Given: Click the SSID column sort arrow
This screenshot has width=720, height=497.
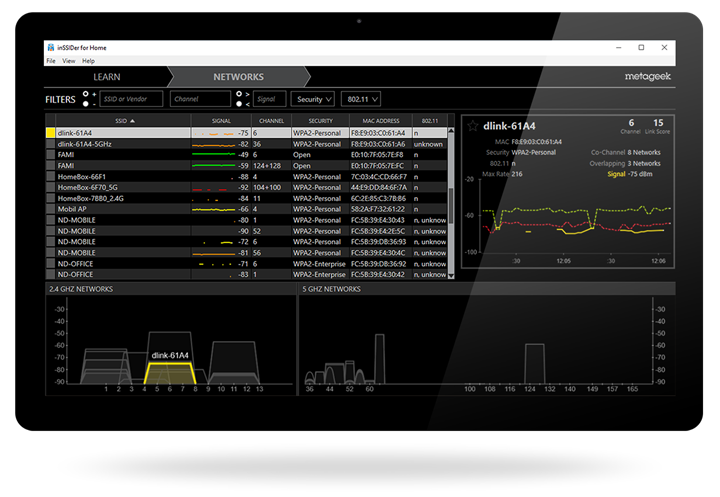Looking at the screenshot, I should pos(132,121).
